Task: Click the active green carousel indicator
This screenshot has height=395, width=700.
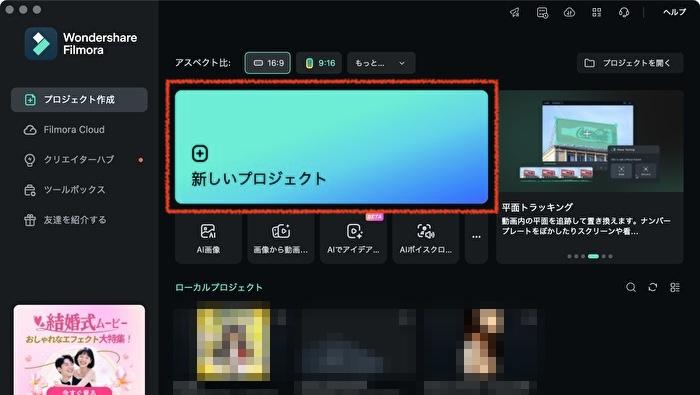Action: point(593,256)
